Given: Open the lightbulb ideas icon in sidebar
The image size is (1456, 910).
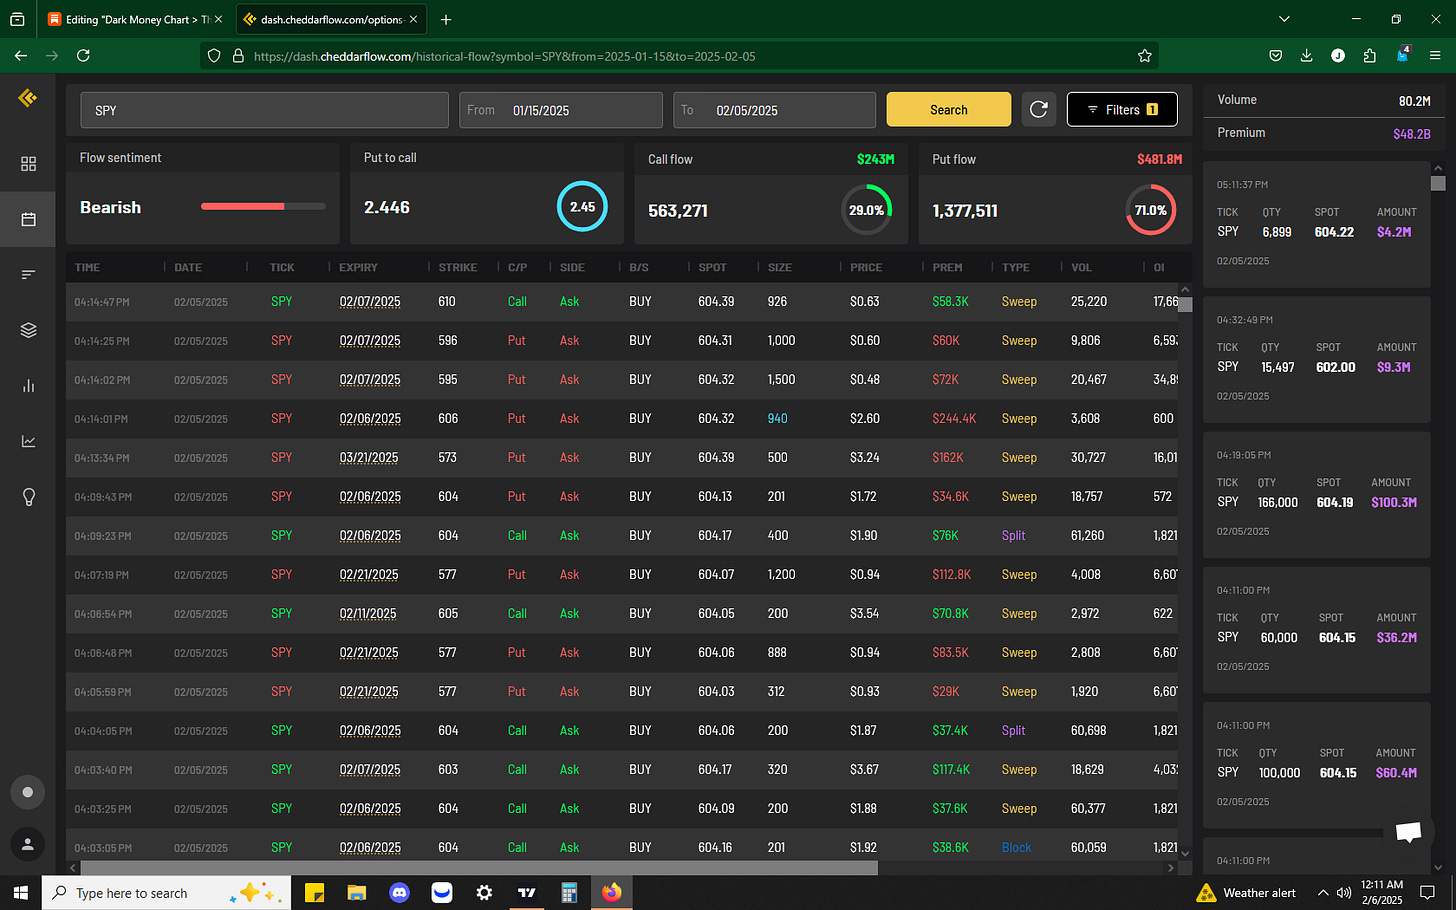Looking at the screenshot, I should coord(28,497).
